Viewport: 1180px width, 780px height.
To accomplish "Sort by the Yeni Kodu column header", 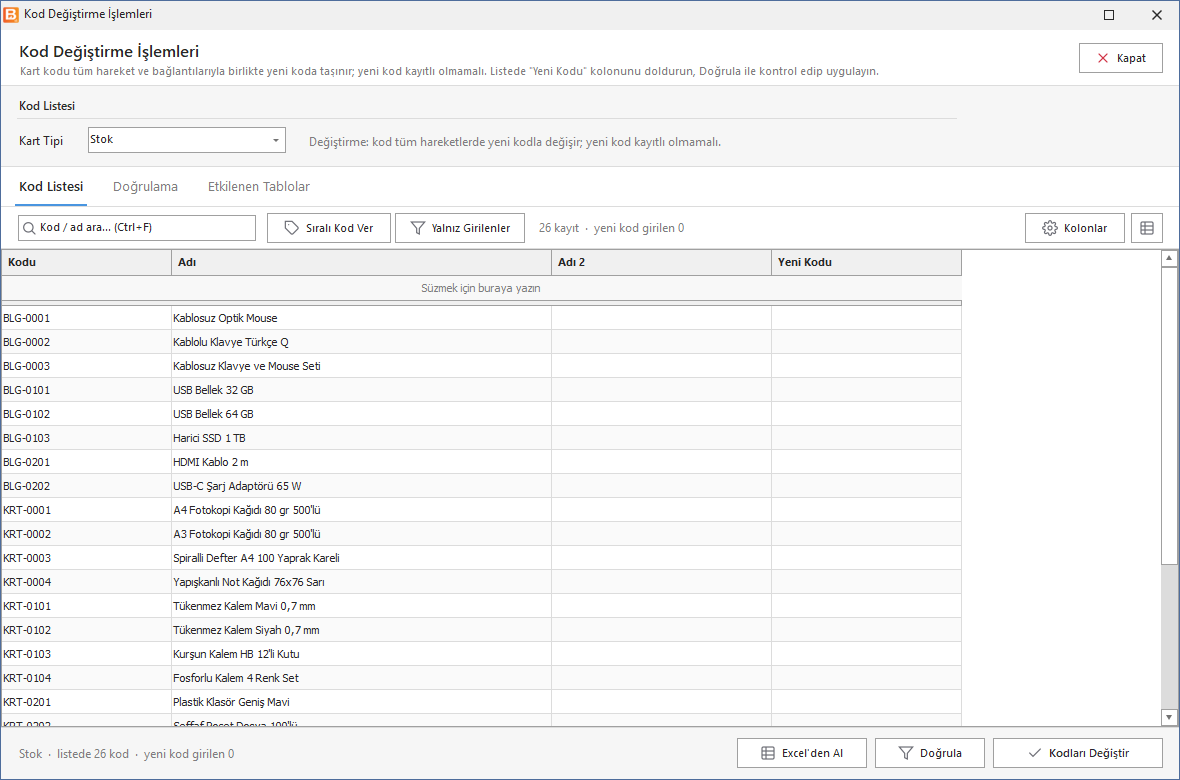I will click(866, 263).
